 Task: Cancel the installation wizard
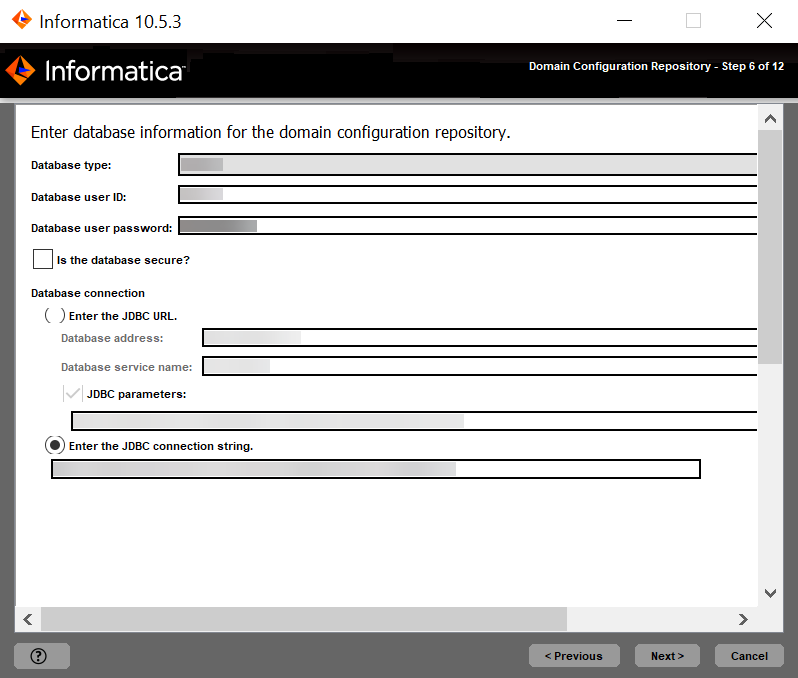(x=749, y=656)
